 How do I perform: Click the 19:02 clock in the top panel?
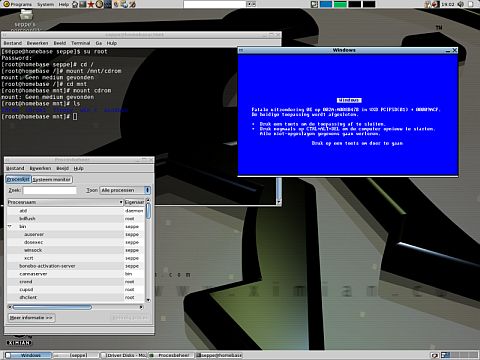(448, 4)
